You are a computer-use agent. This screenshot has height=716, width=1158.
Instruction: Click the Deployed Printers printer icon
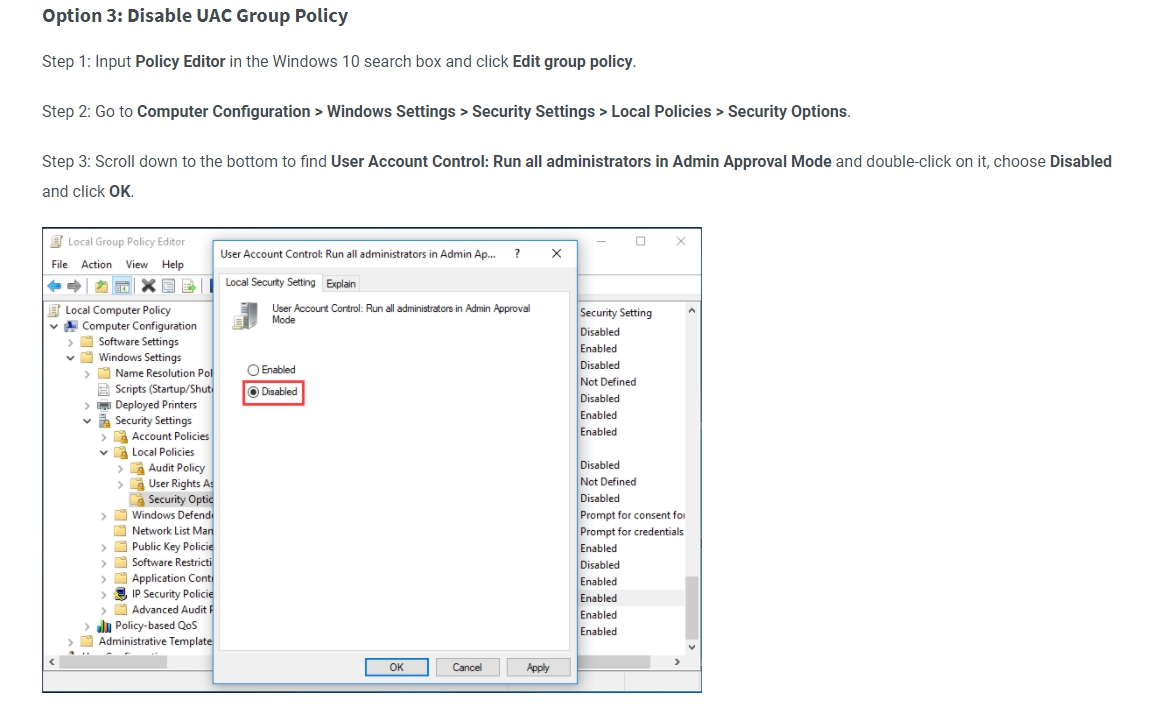104,405
